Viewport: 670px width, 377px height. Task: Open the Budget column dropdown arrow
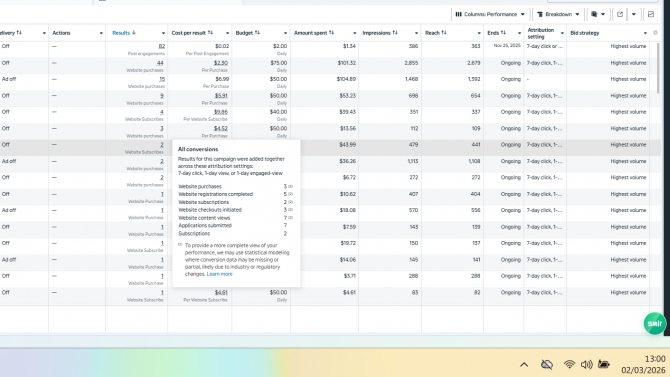pos(285,33)
